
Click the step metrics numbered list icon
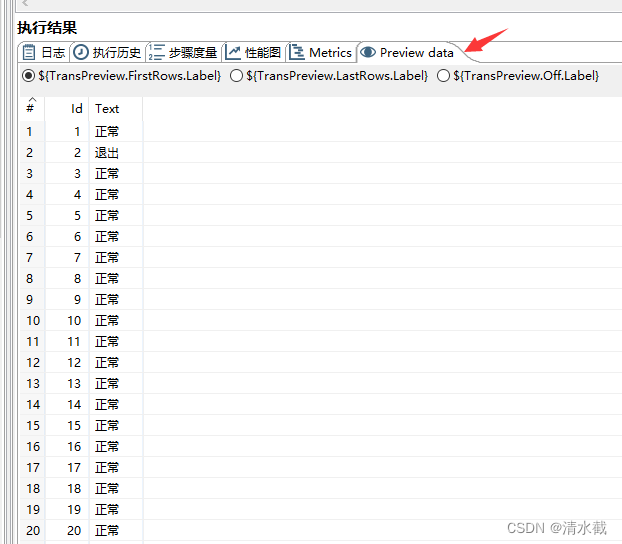click(x=156, y=52)
